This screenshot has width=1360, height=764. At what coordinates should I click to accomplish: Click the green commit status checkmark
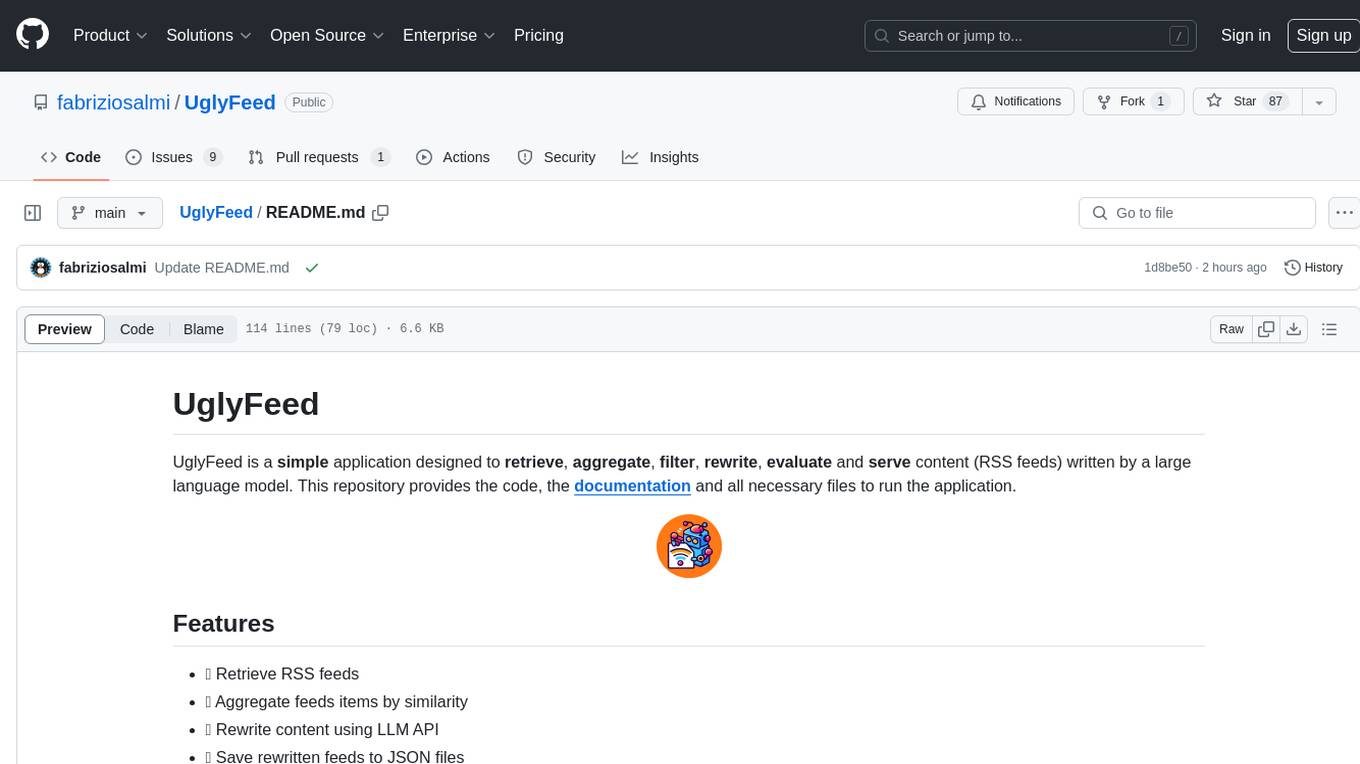(312, 267)
